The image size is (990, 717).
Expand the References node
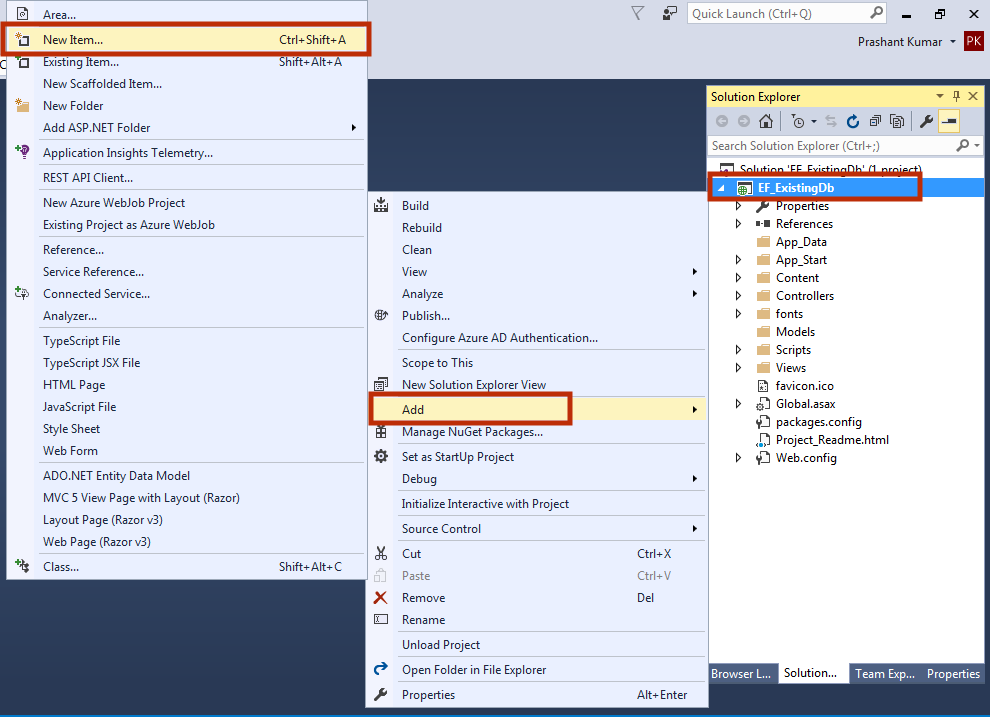[738, 223]
